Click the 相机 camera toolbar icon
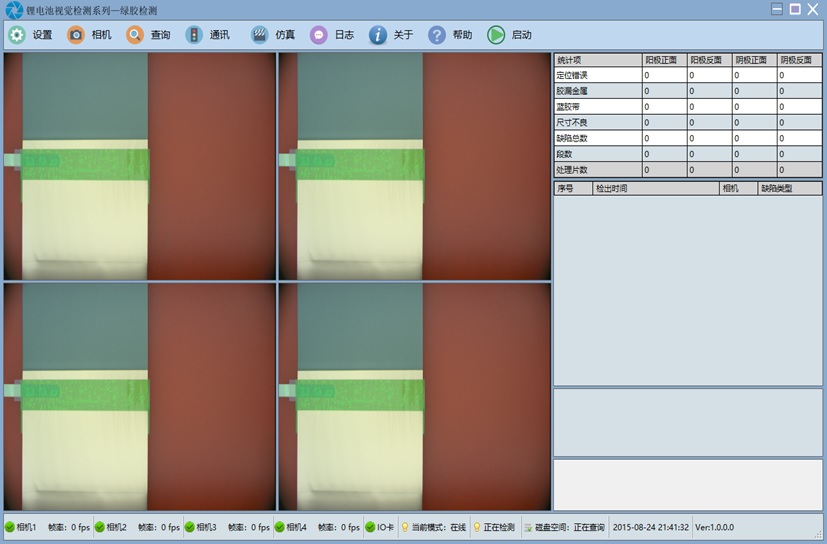 click(x=76, y=35)
